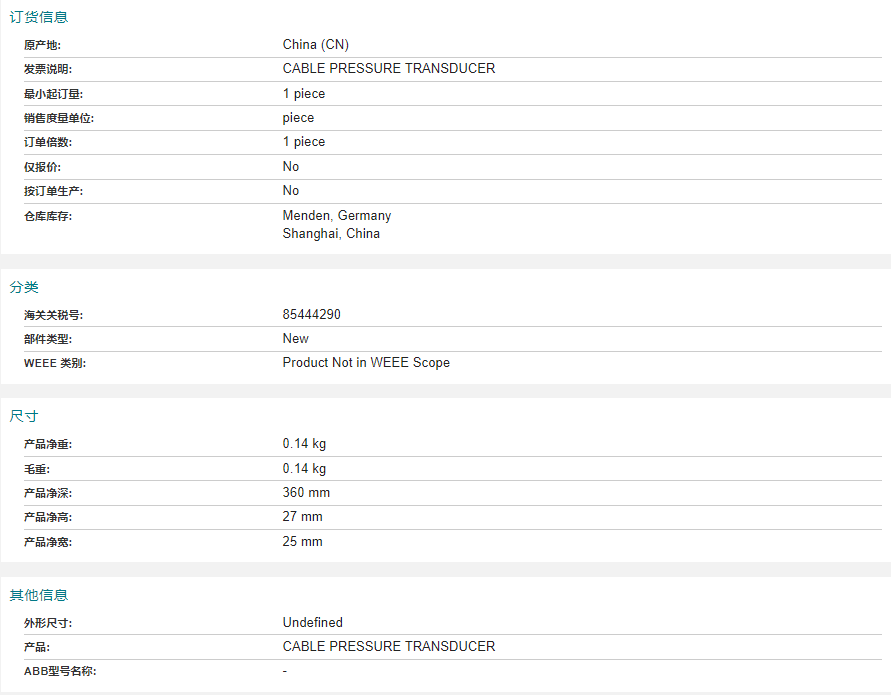Screen dimensions: 891x695
Task: Click the Undefined outline dimension value
Action: pyautogui.click(x=313, y=622)
